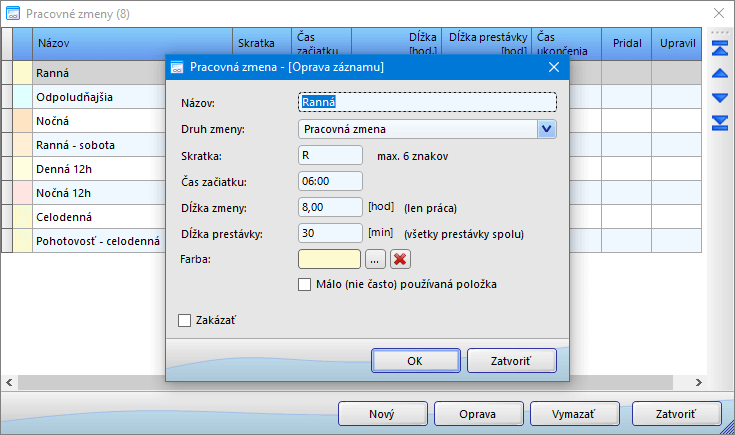Move up one record with up arrow
Screen dimensions: 735x435
point(718,73)
